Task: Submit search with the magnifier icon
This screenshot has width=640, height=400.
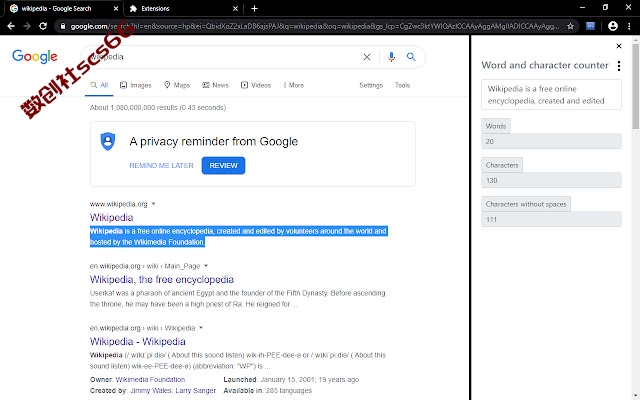Action: pos(411,57)
